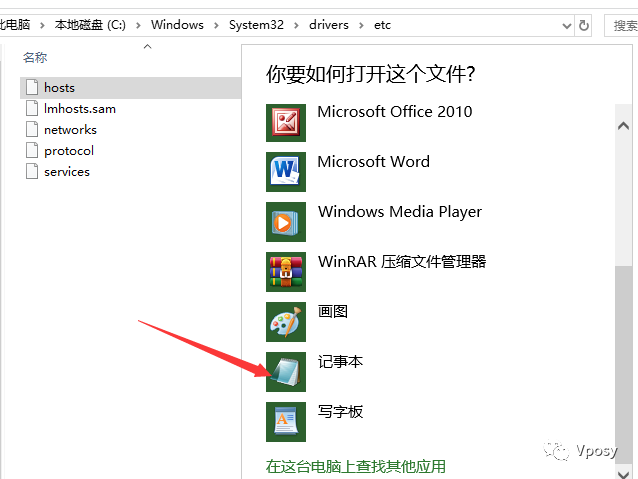Viewport: 638px width, 479px height.
Task: Select the Windows Media Player icon
Action: (286, 222)
